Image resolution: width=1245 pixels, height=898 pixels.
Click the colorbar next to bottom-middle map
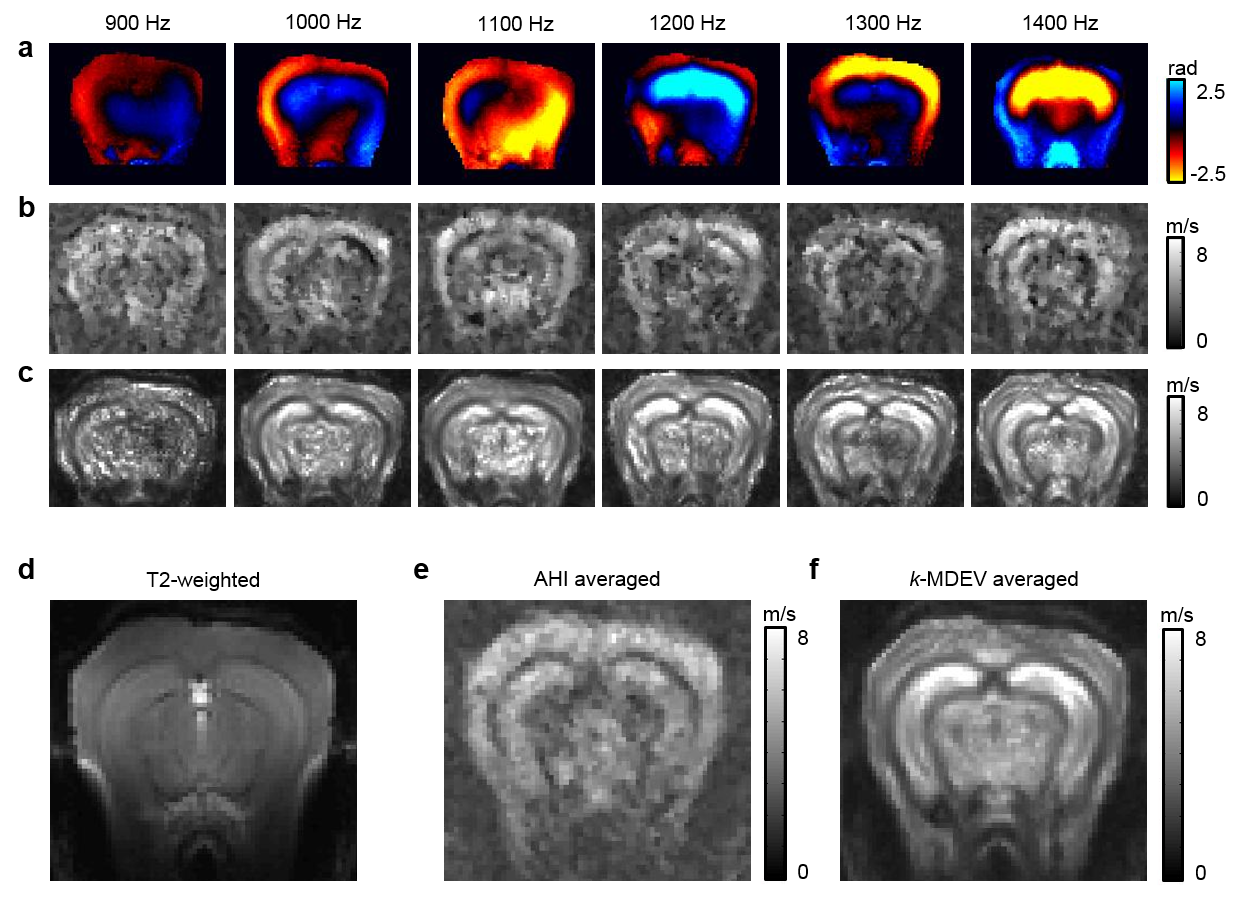[x=774, y=754]
